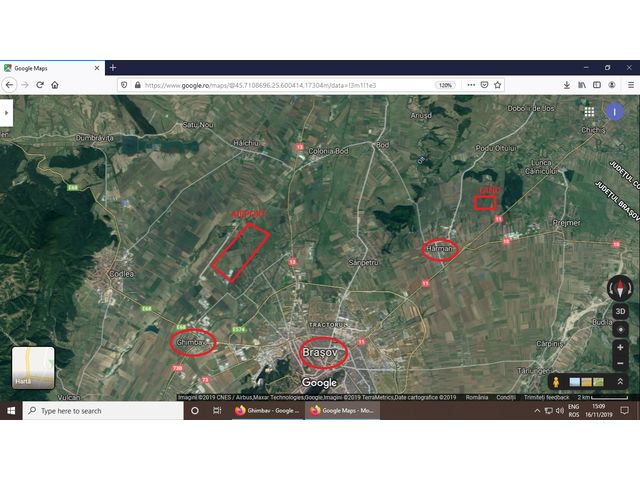Expand map imagery strip with double chevron

[x=620, y=382]
